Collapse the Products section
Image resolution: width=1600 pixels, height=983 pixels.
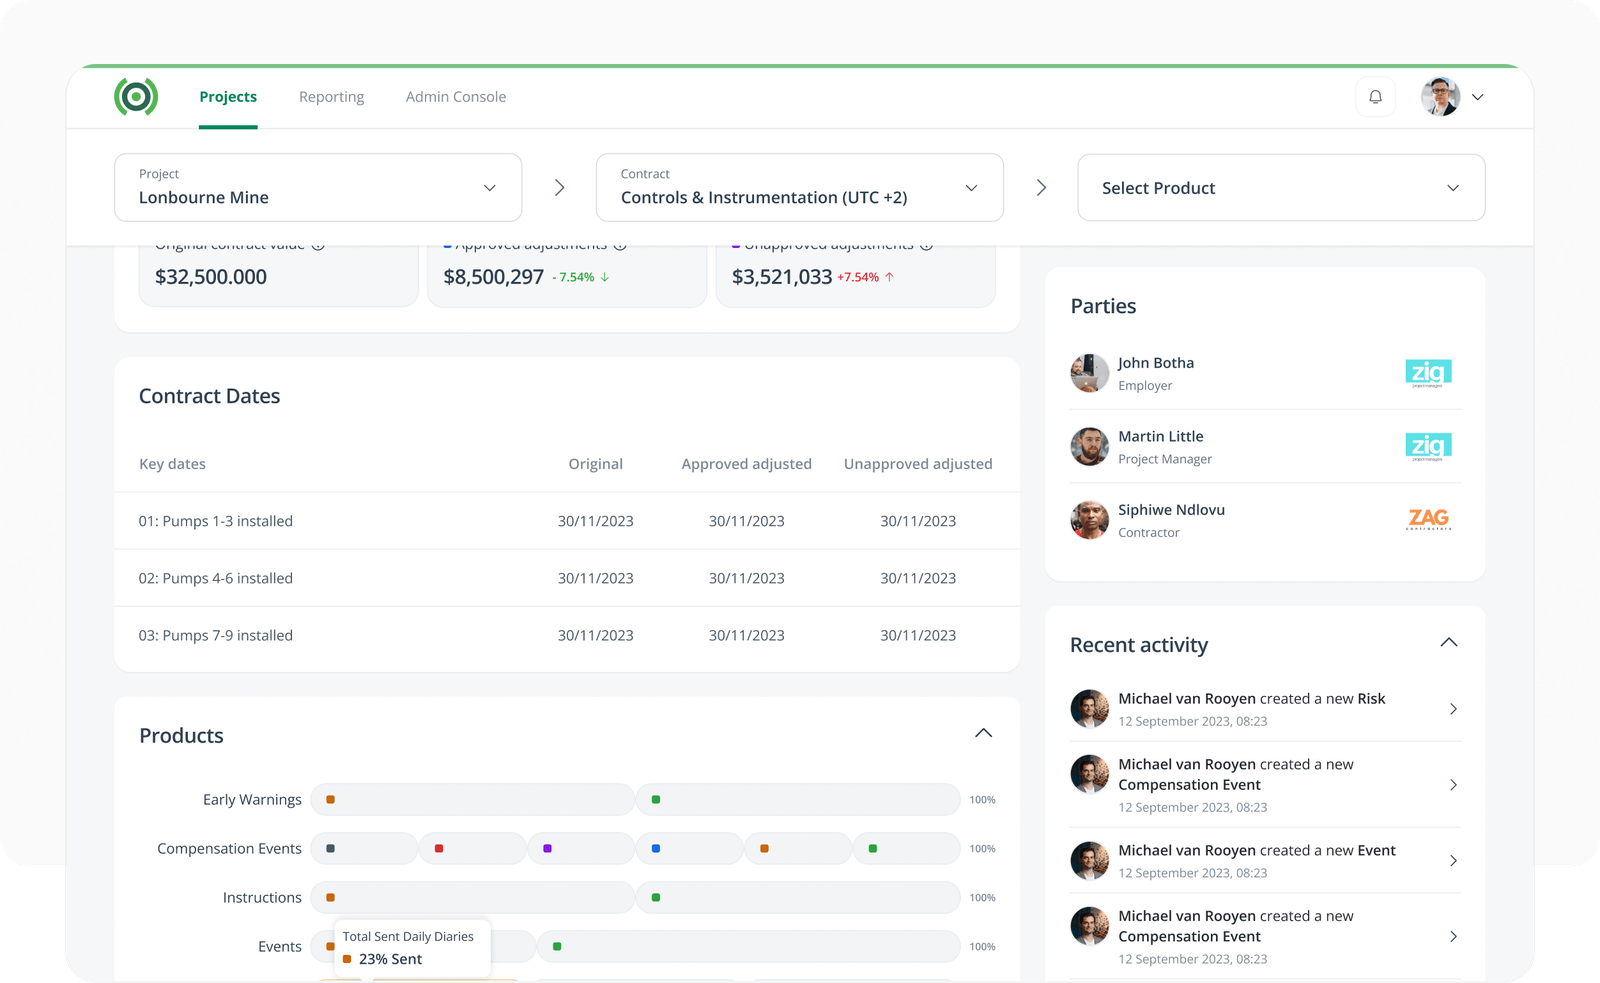(983, 732)
